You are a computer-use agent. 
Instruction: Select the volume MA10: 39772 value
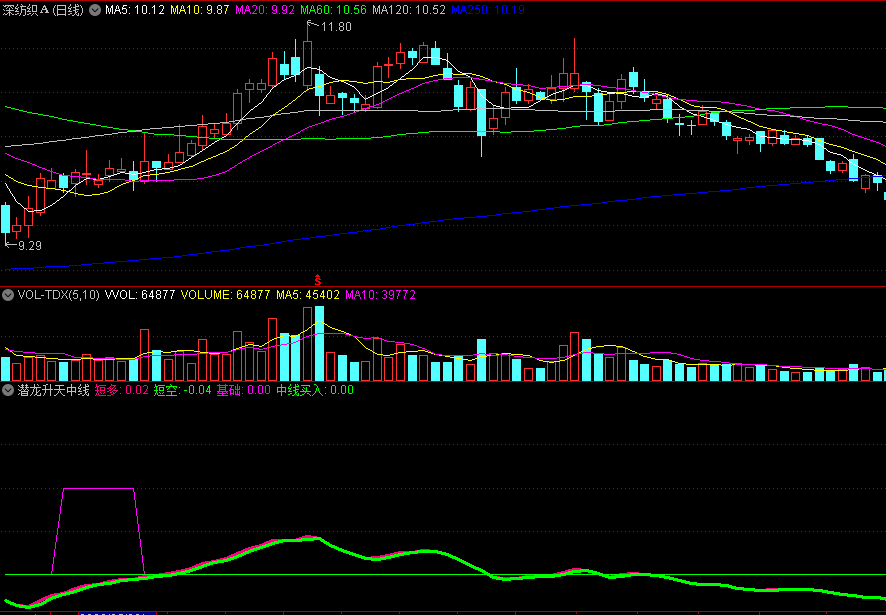[380, 294]
